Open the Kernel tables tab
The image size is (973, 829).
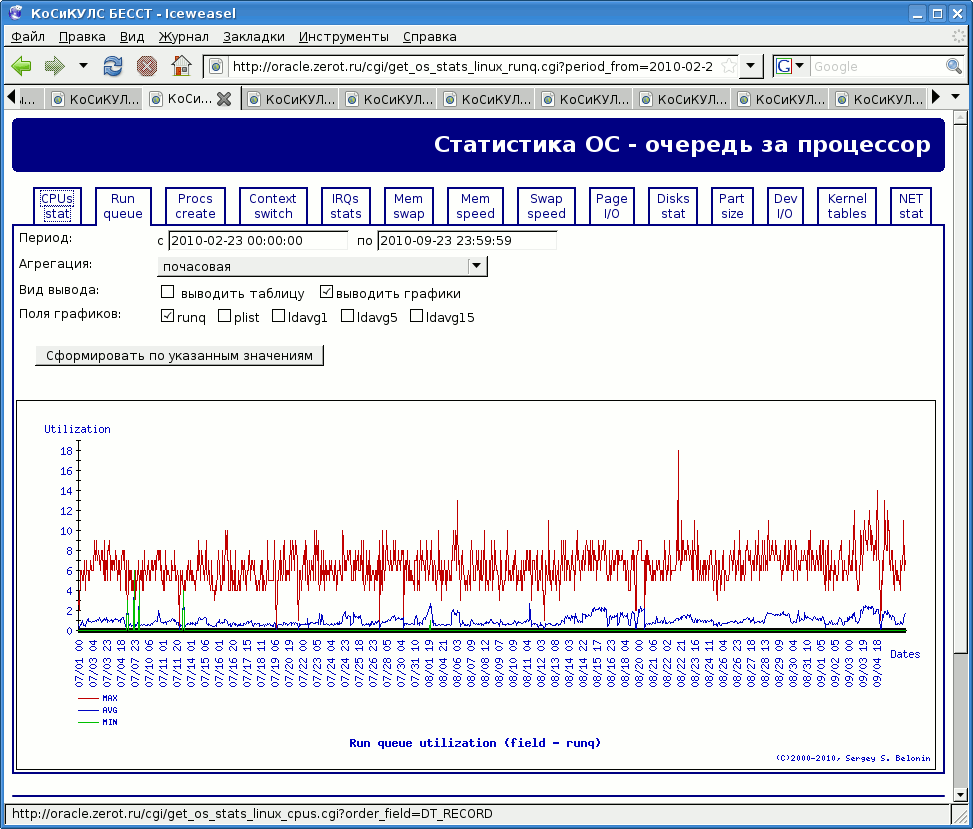pos(847,206)
